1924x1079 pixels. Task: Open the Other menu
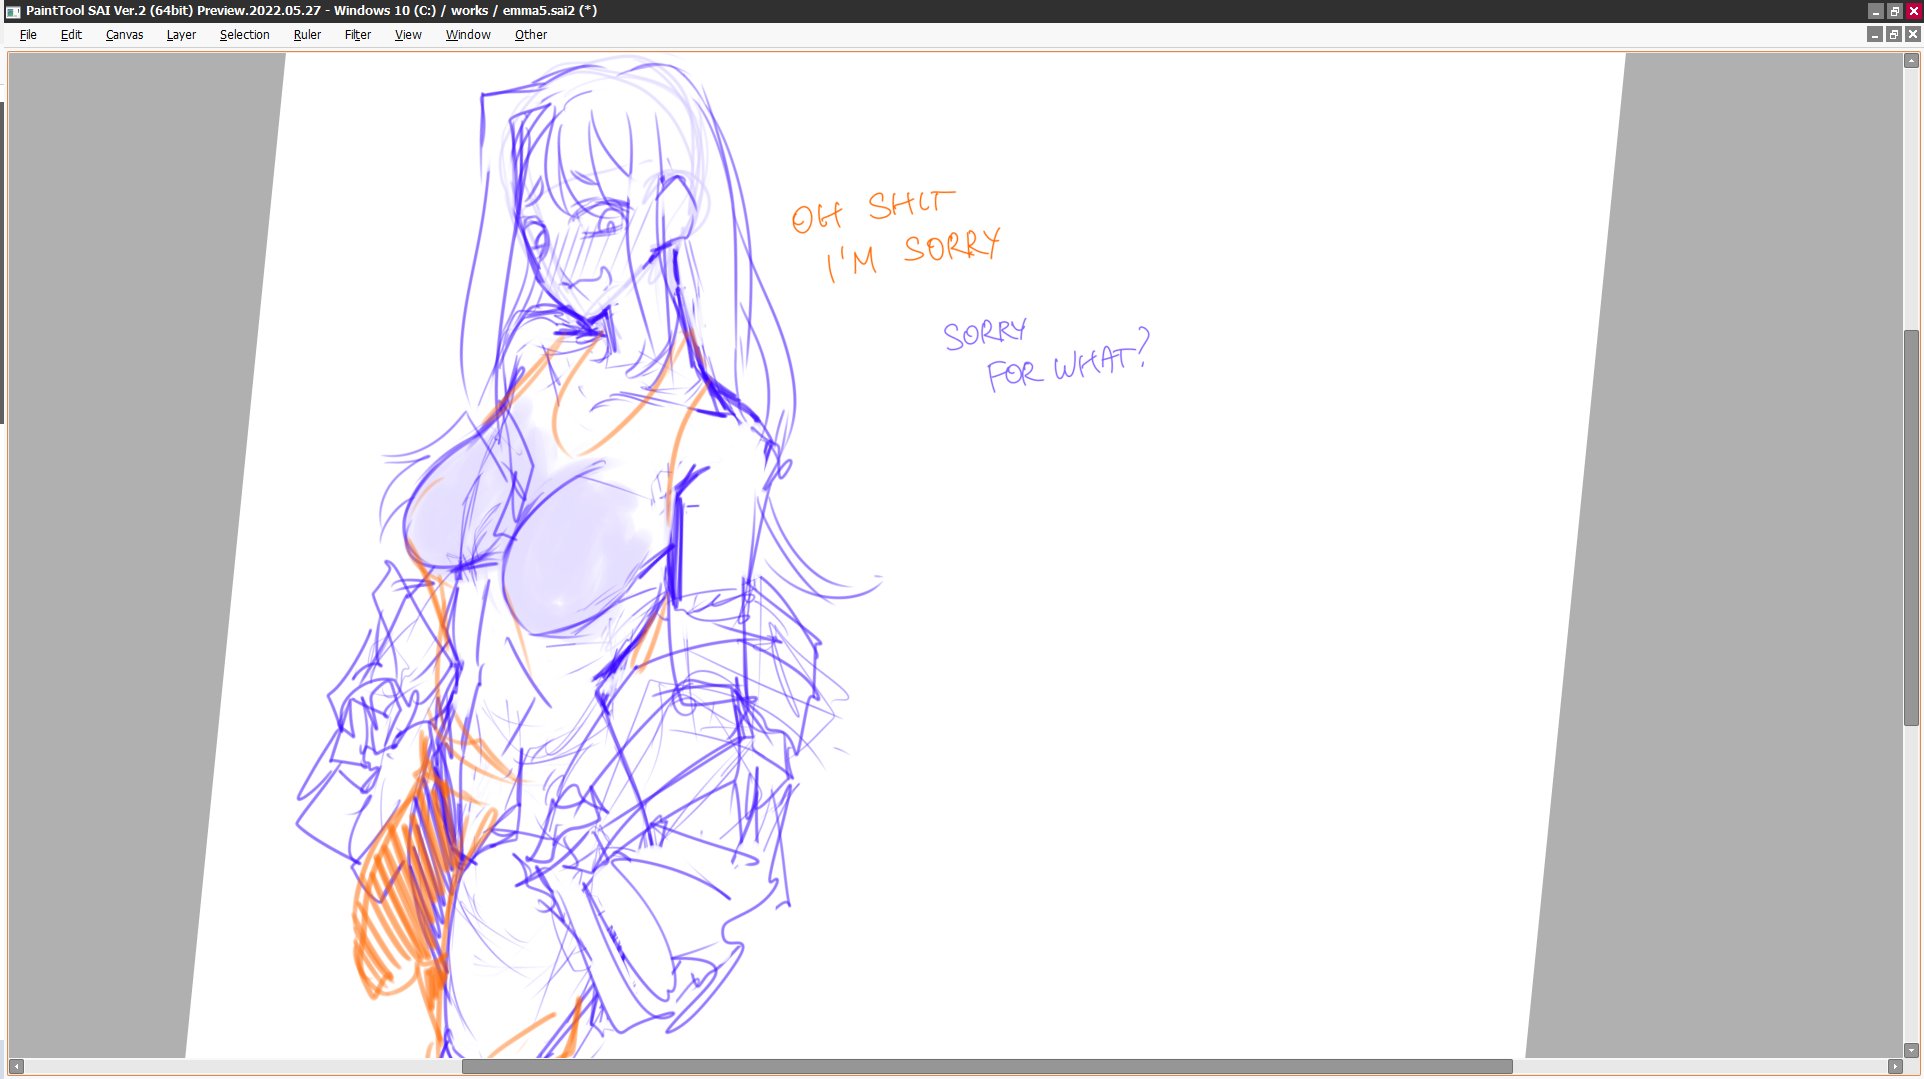(x=531, y=34)
